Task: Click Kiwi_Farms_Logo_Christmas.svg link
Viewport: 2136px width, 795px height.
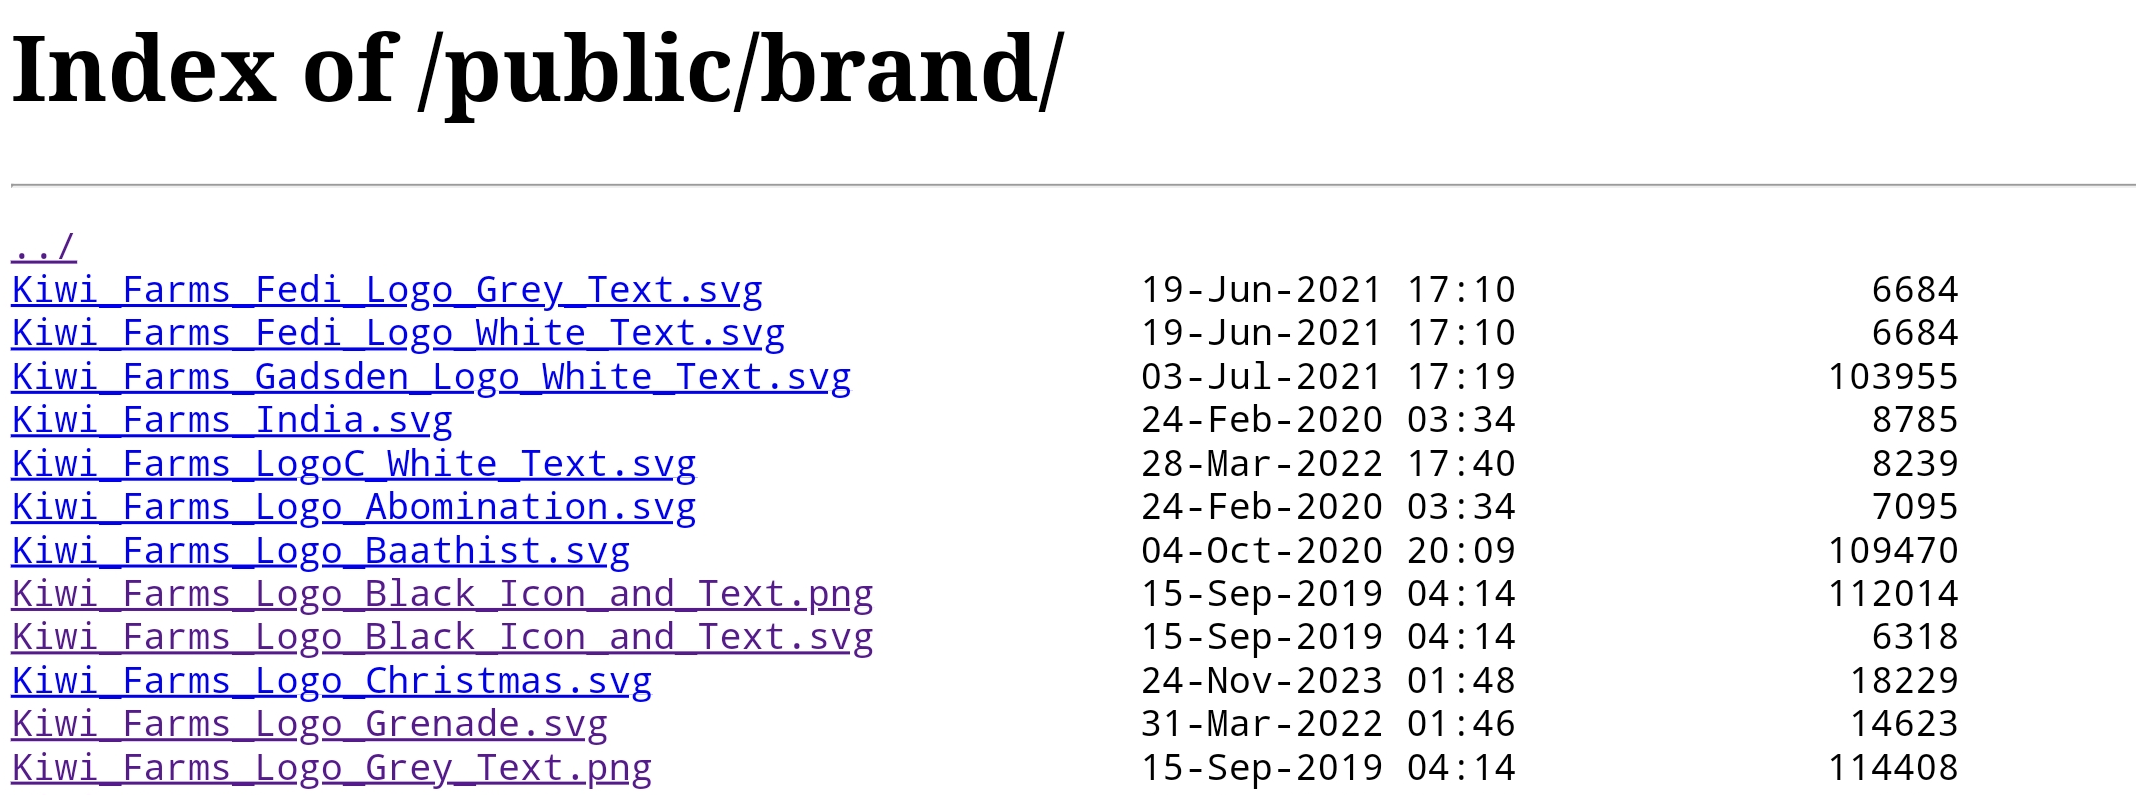Action: pyautogui.click(x=332, y=681)
